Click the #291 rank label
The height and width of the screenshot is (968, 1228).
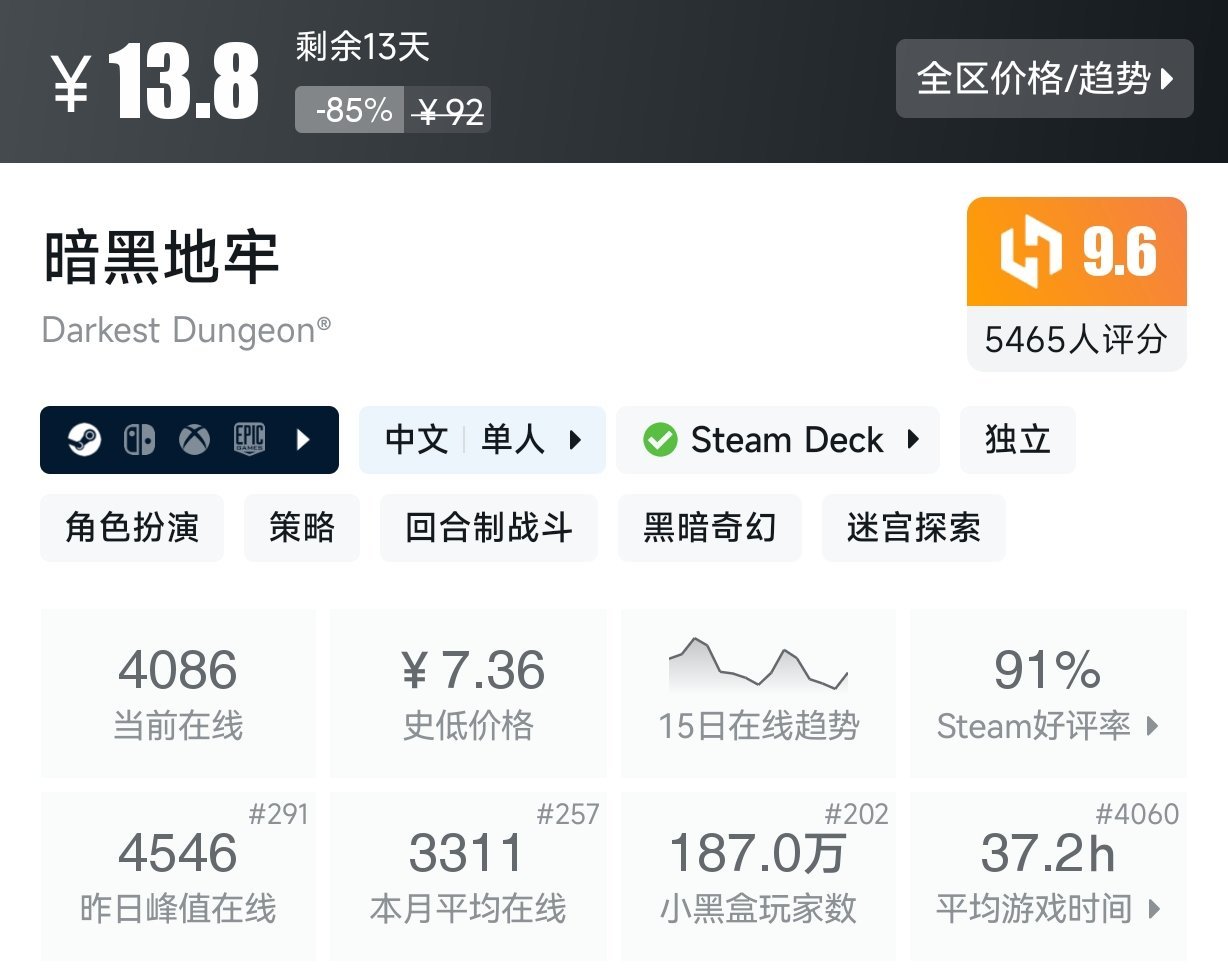(x=278, y=815)
